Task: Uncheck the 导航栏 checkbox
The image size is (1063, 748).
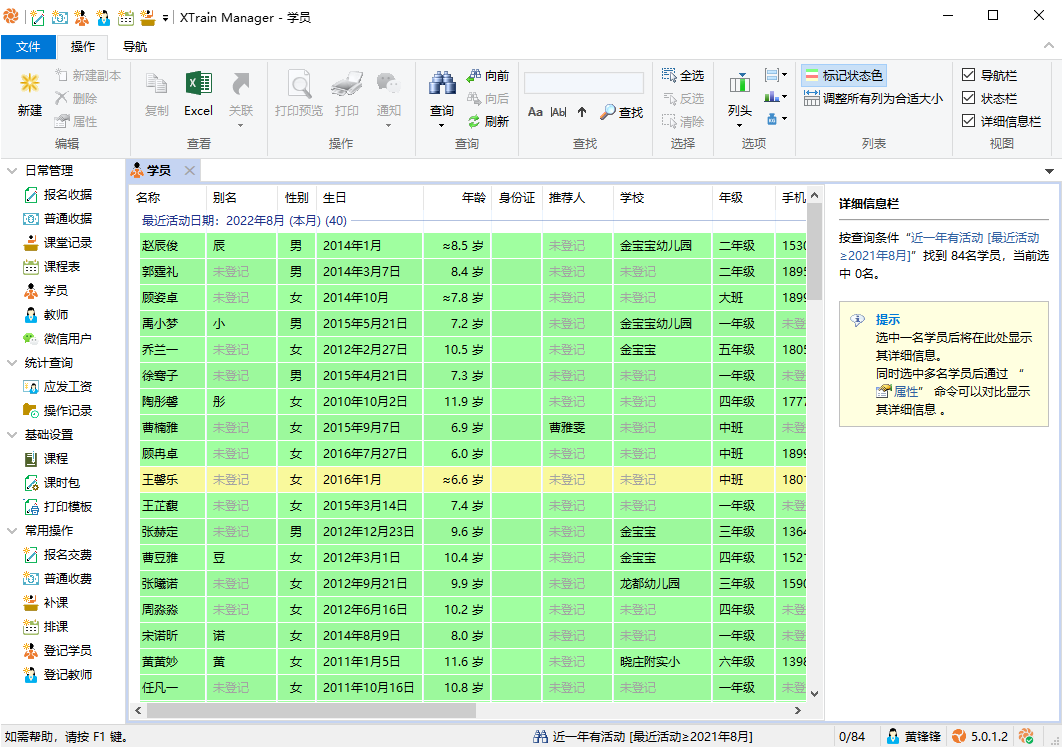Action: (x=968, y=75)
